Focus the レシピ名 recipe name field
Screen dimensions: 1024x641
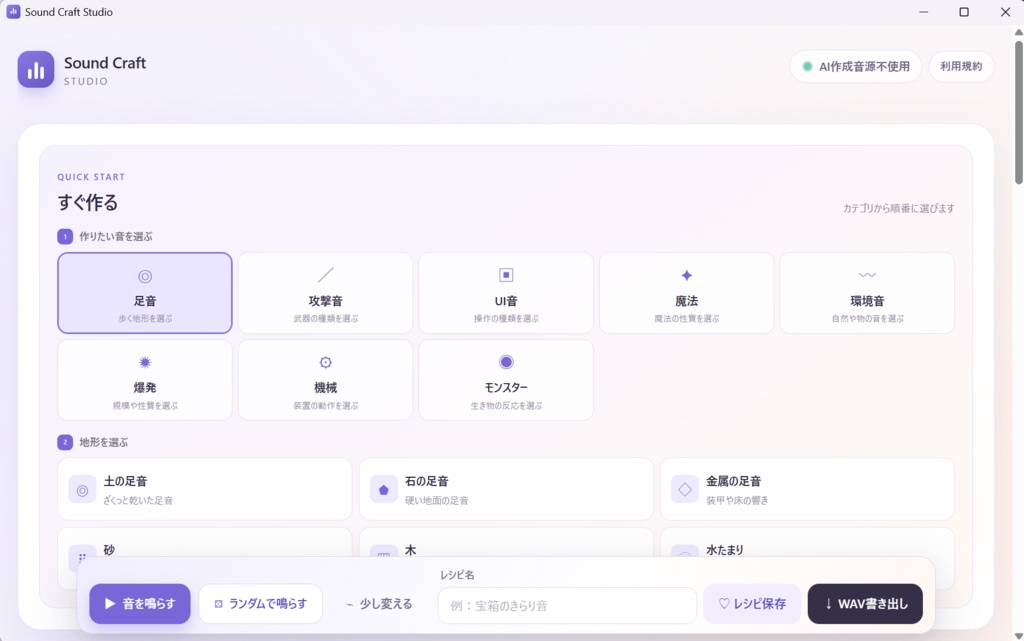pyautogui.click(x=567, y=606)
